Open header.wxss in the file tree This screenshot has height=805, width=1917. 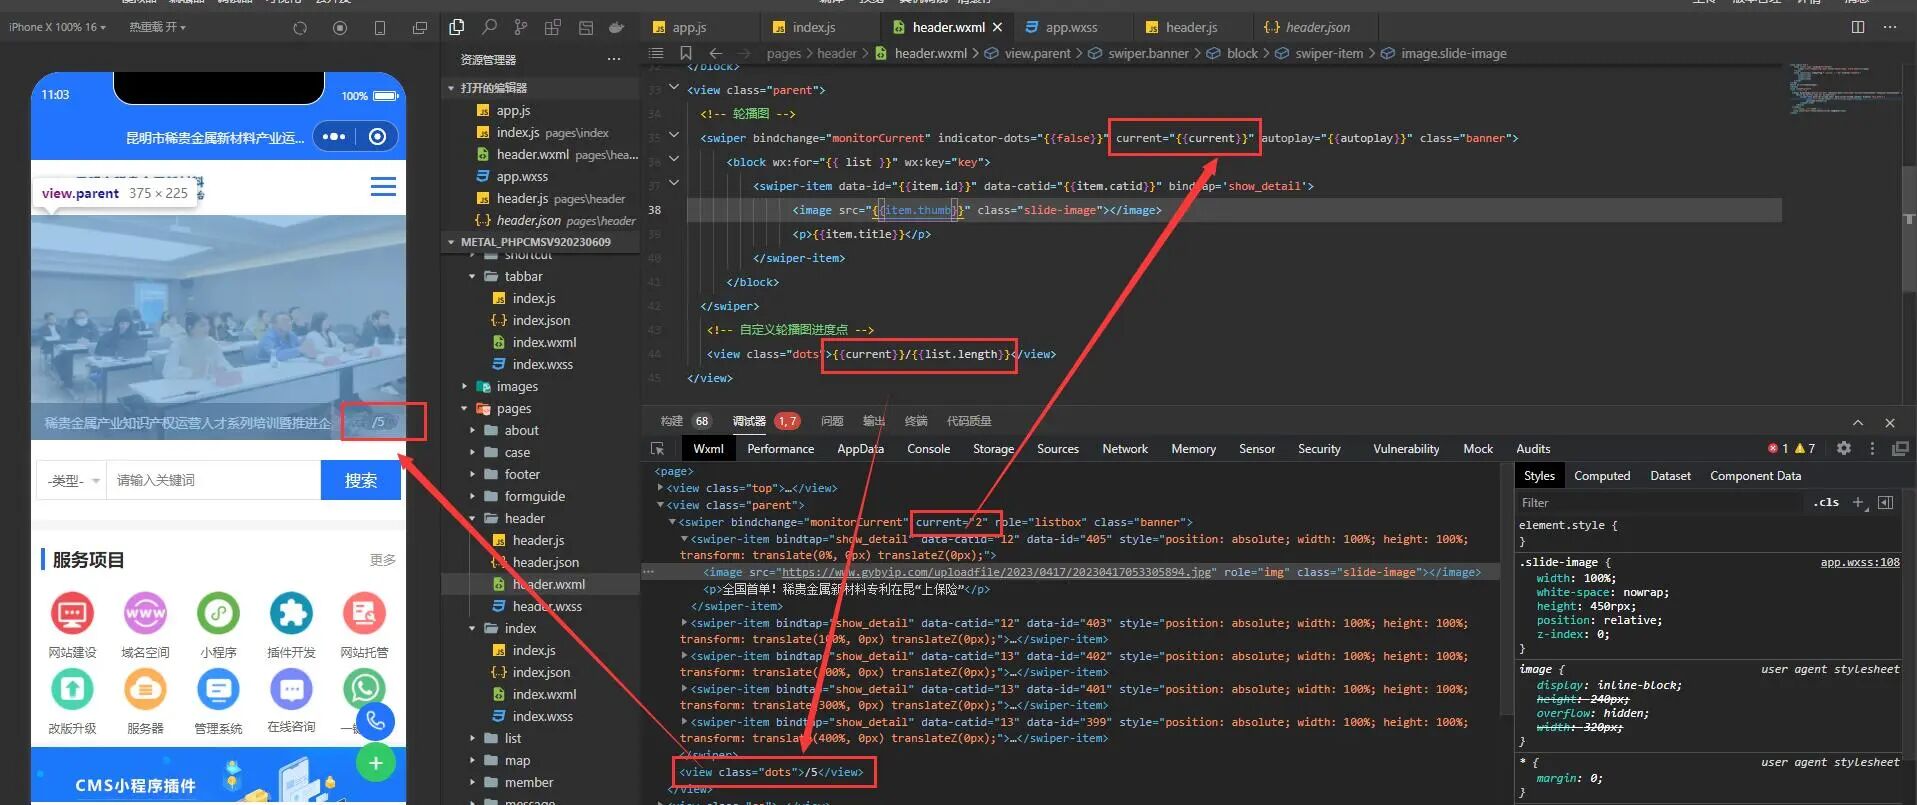click(547, 607)
